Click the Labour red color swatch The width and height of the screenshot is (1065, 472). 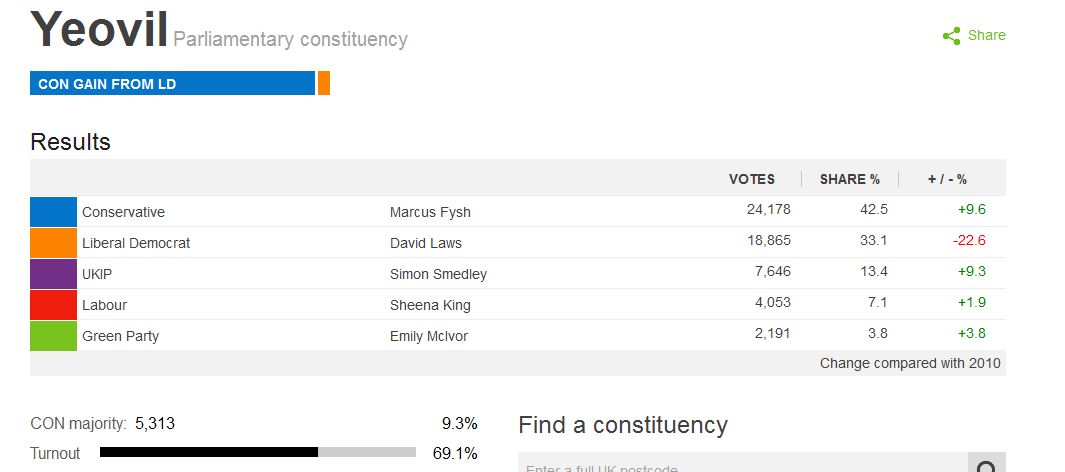[x=53, y=305]
